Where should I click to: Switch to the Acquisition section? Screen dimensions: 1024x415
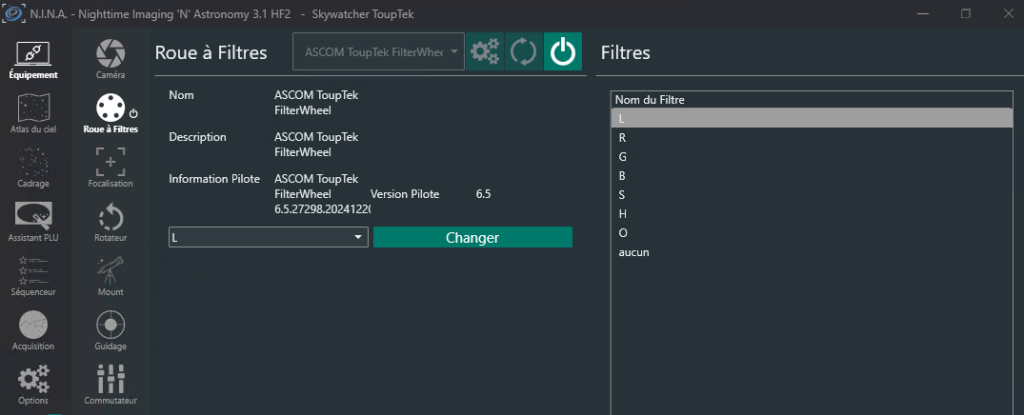(33, 331)
